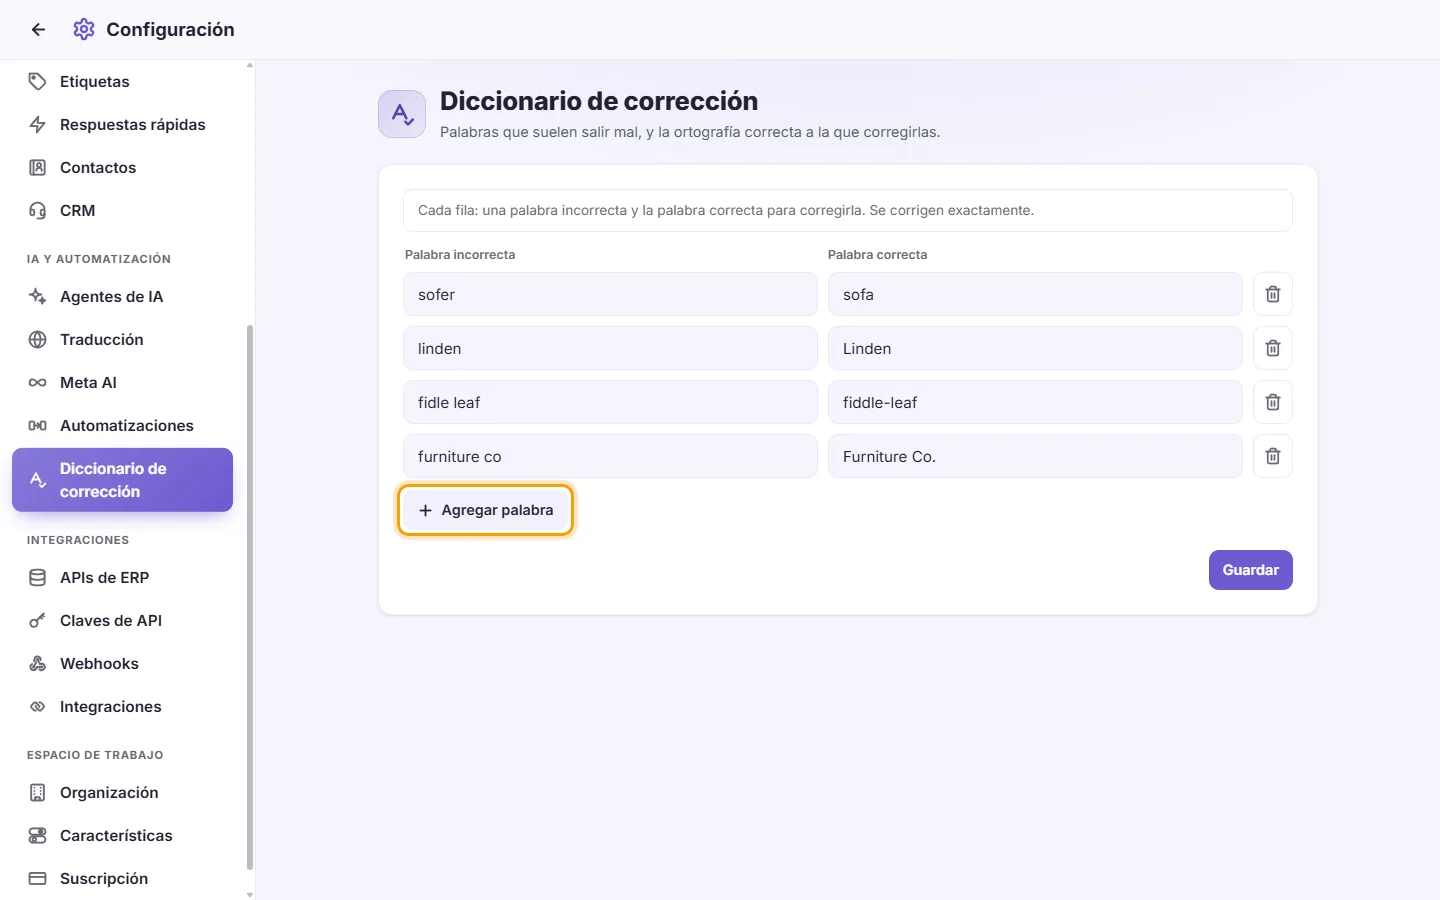Viewport: 1440px width, 900px height.
Task: Click the Organización building icon
Action: [38, 793]
